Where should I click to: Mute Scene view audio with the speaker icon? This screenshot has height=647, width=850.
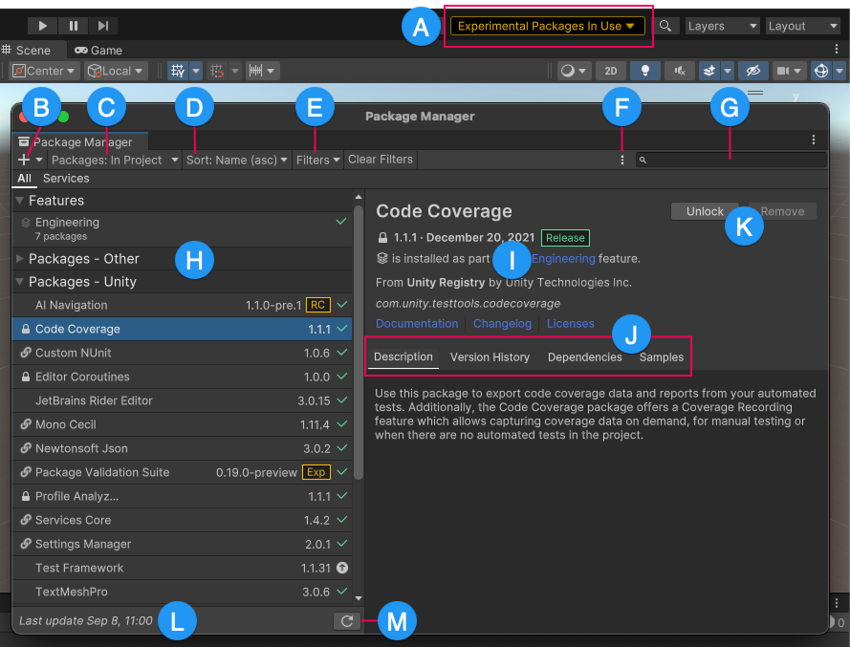[x=682, y=70]
